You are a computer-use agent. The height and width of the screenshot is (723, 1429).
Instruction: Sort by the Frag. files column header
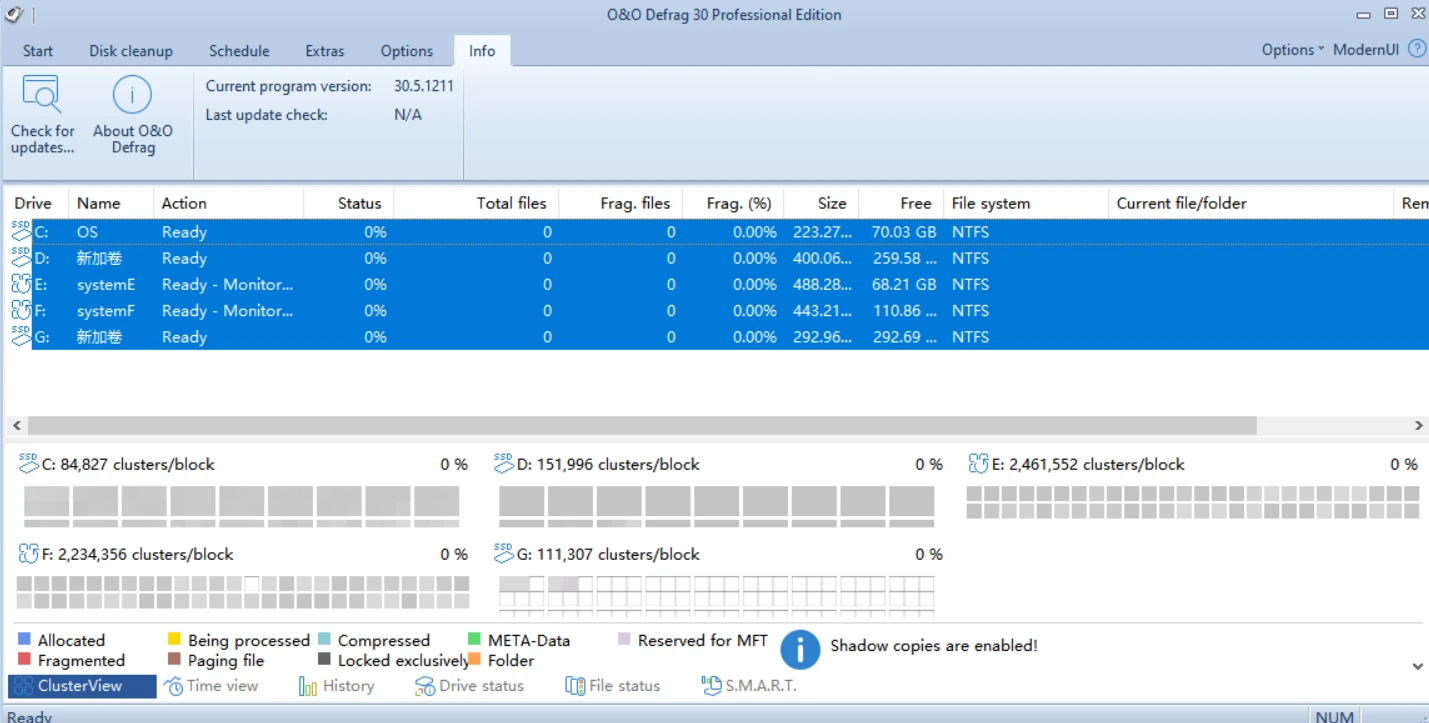[x=634, y=203]
